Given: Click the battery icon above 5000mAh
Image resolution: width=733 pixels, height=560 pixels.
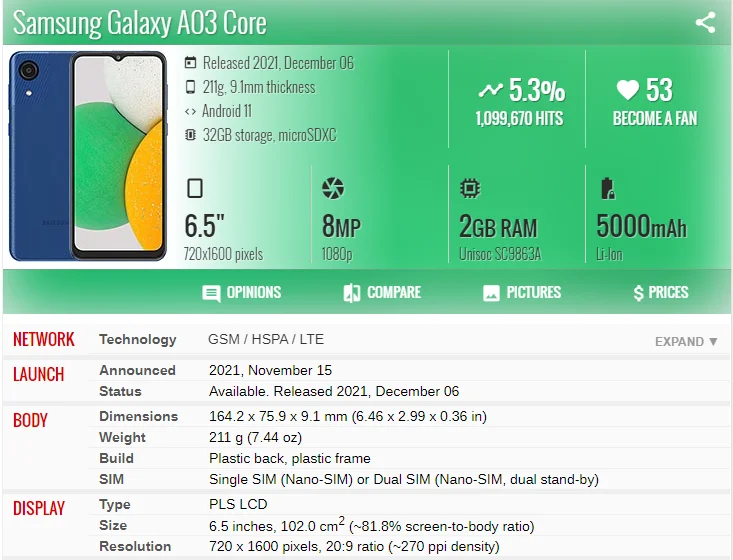Looking at the screenshot, I should (607, 188).
